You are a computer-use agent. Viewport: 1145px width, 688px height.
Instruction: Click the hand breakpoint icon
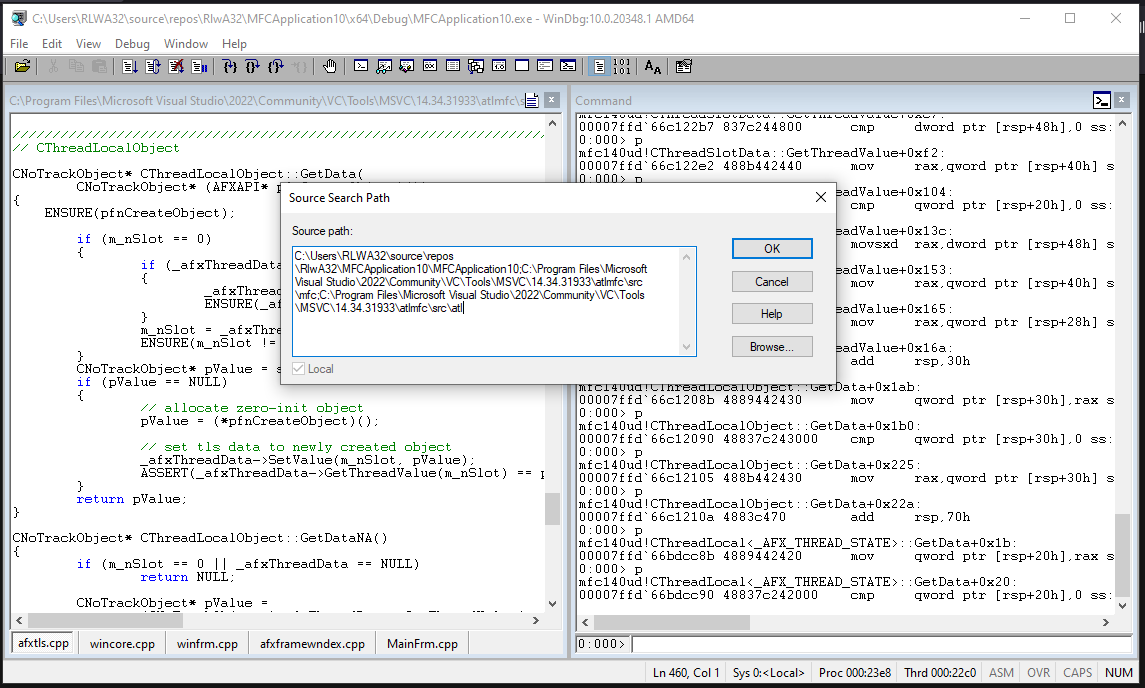tap(329, 67)
